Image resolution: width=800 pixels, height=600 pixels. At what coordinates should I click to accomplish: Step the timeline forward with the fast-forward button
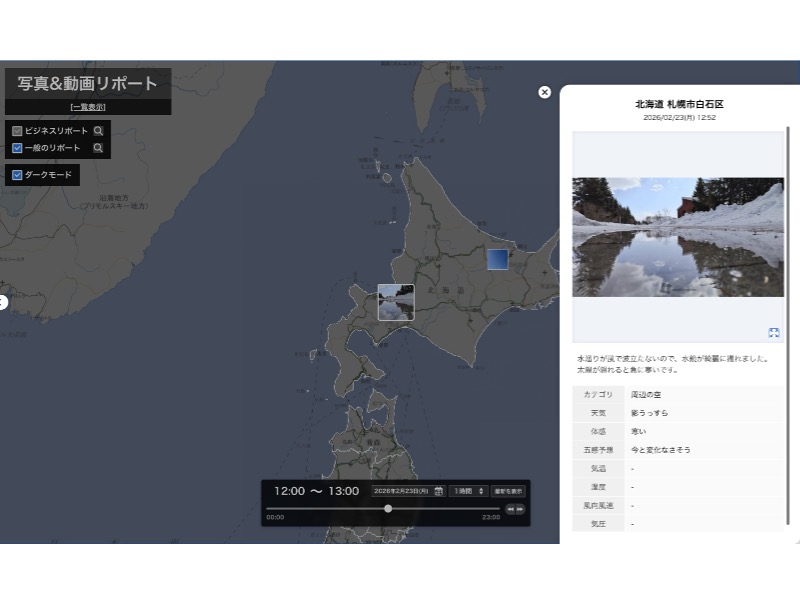520,509
